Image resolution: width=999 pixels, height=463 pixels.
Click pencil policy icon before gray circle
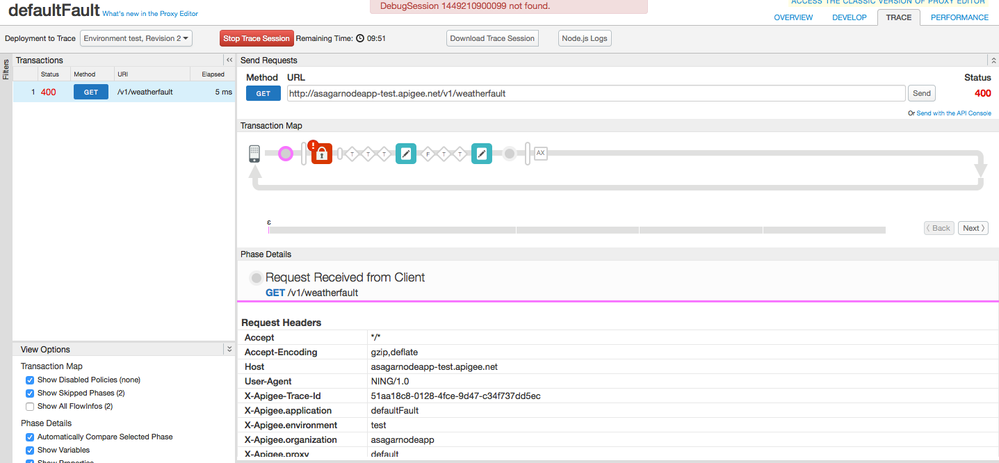(482, 153)
